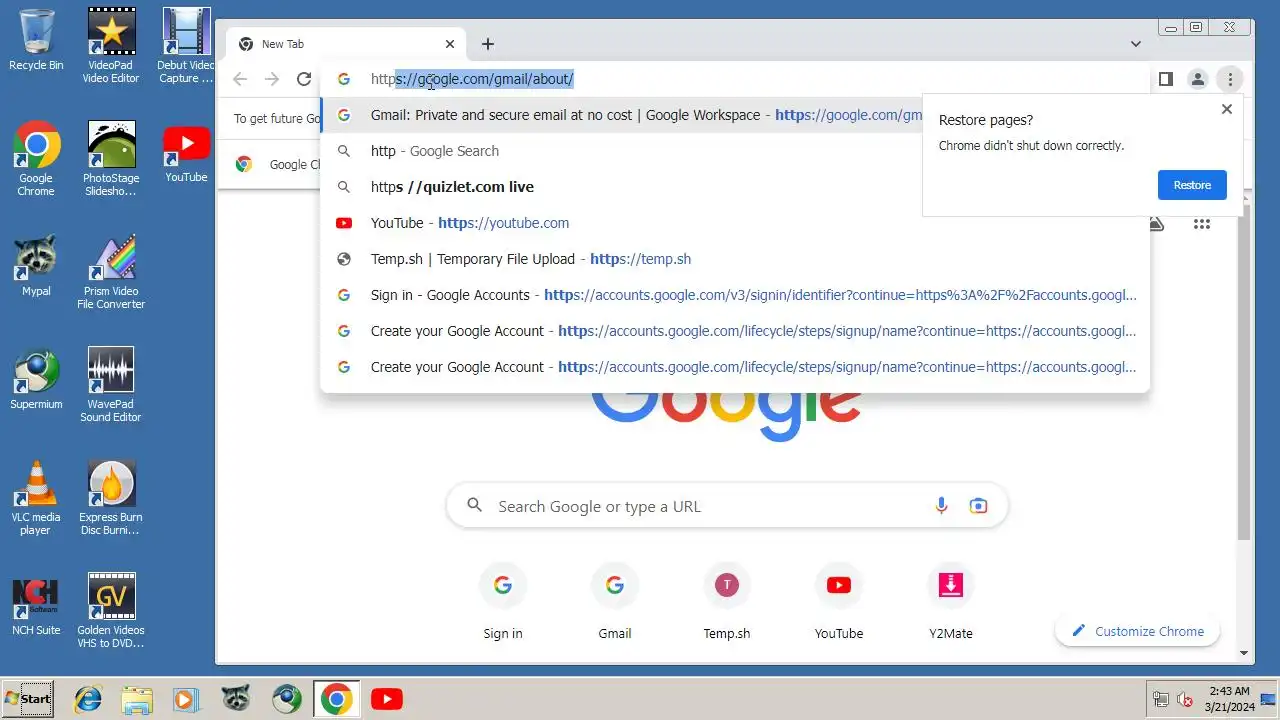Viewport: 1280px width, 720px height.
Task: Open the Start menu button
Action: pyautogui.click(x=29, y=699)
